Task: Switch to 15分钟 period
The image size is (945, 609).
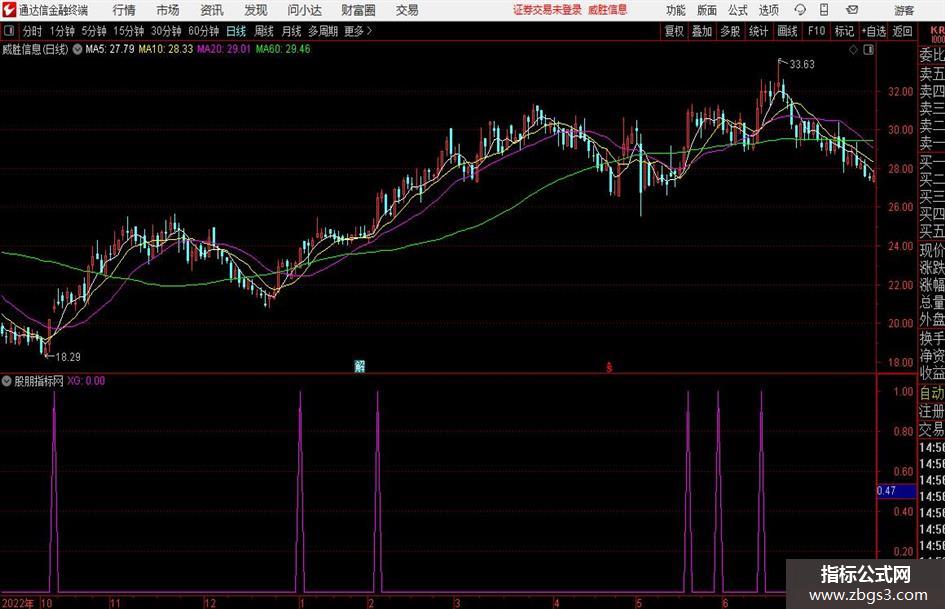Action: click(x=128, y=31)
